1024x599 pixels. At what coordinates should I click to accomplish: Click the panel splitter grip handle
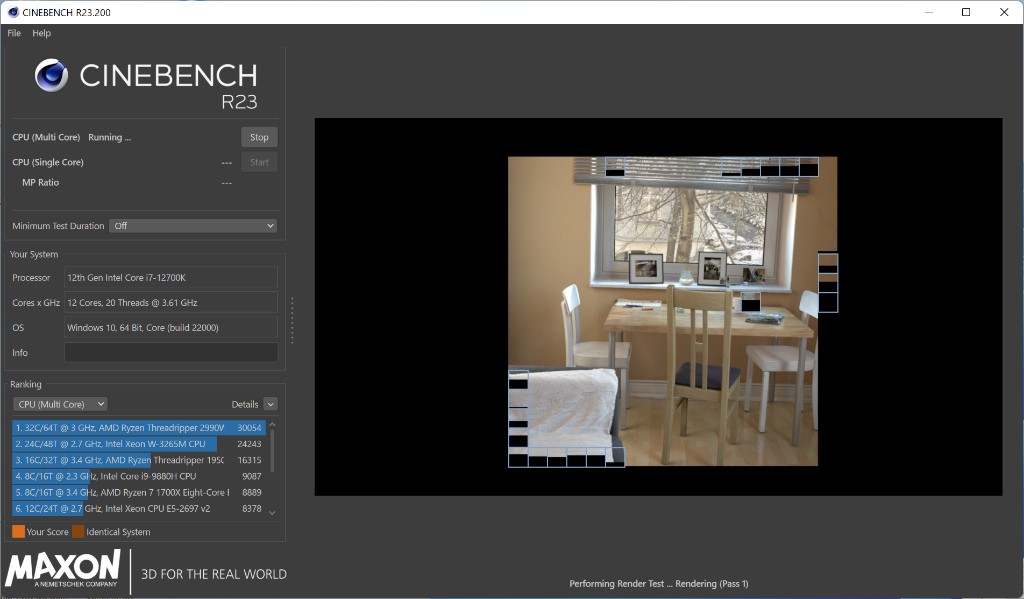[x=292, y=320]
